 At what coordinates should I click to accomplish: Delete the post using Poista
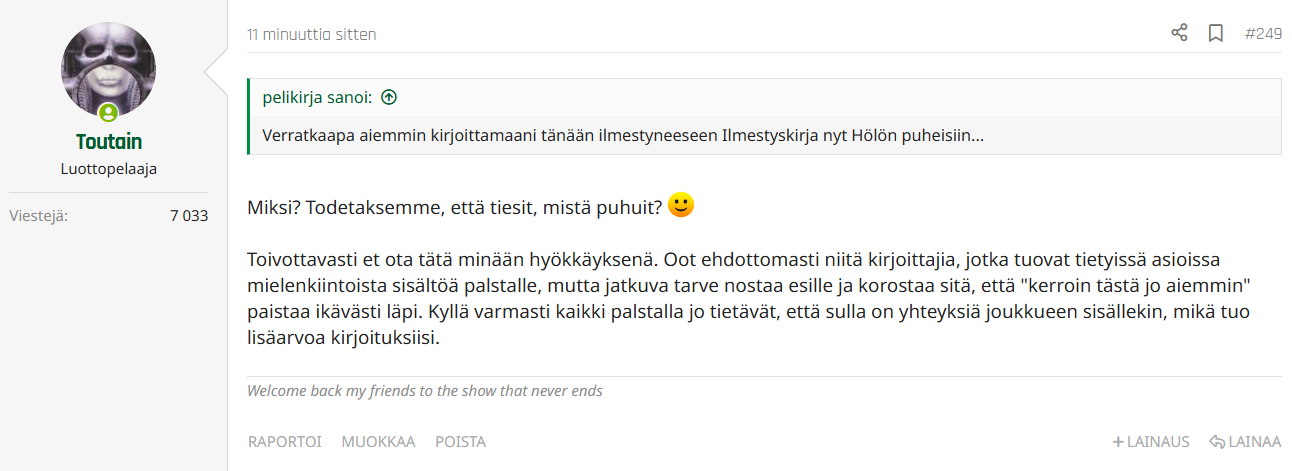[x=460, y=442]
